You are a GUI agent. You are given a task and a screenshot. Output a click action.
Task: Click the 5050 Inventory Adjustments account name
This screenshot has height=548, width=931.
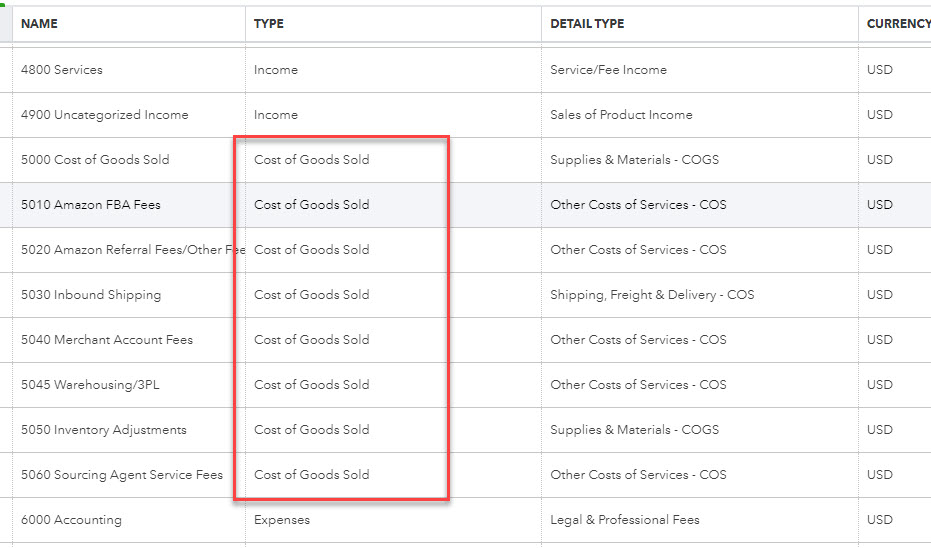(104, 430)
